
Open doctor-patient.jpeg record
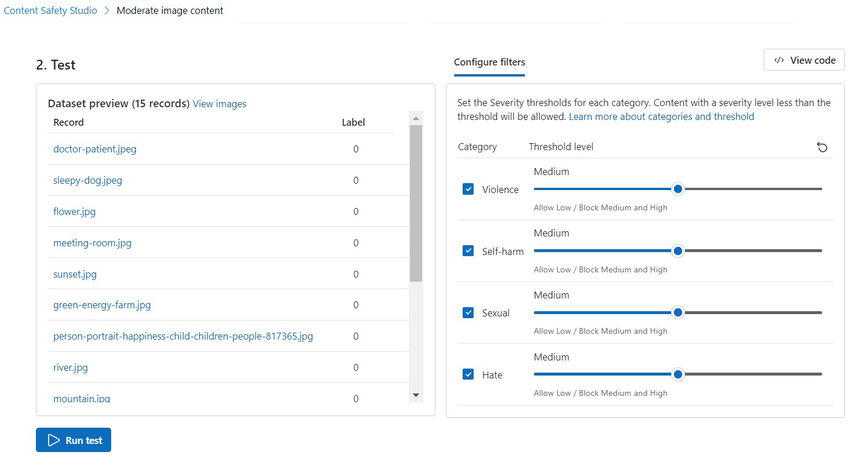tap(94, 150)
